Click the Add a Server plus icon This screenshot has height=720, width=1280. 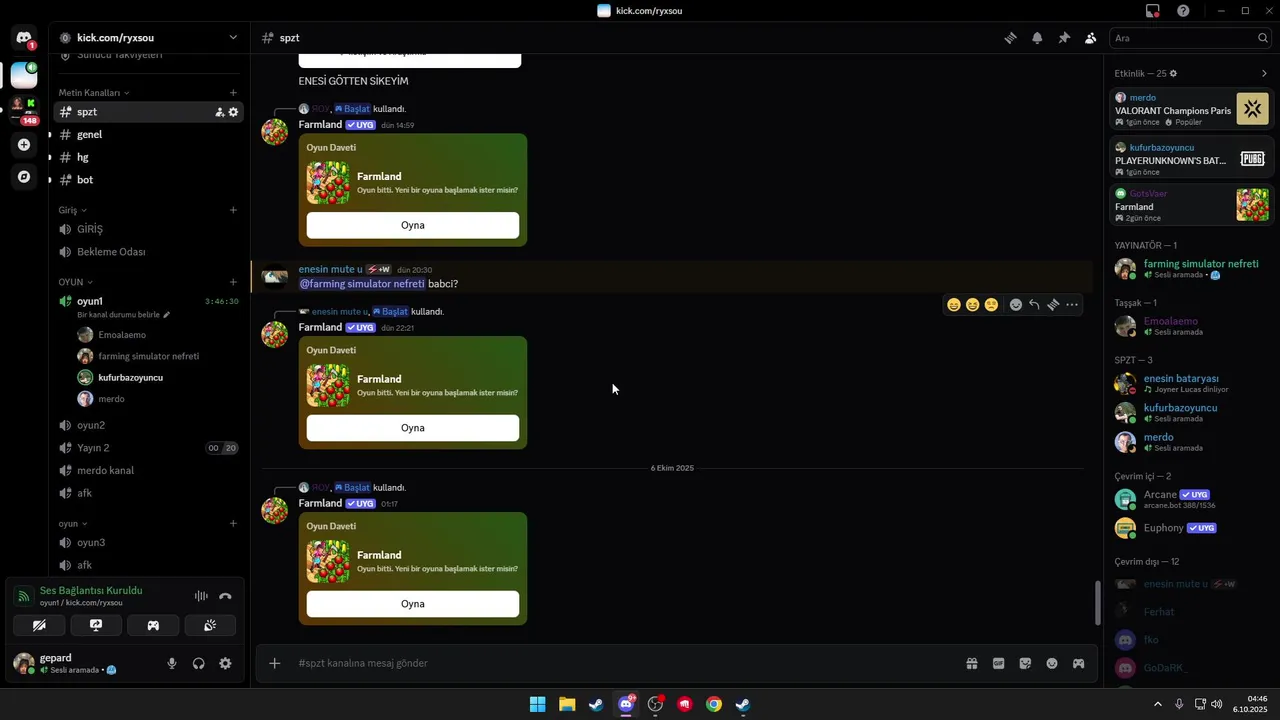click(24, 144)
